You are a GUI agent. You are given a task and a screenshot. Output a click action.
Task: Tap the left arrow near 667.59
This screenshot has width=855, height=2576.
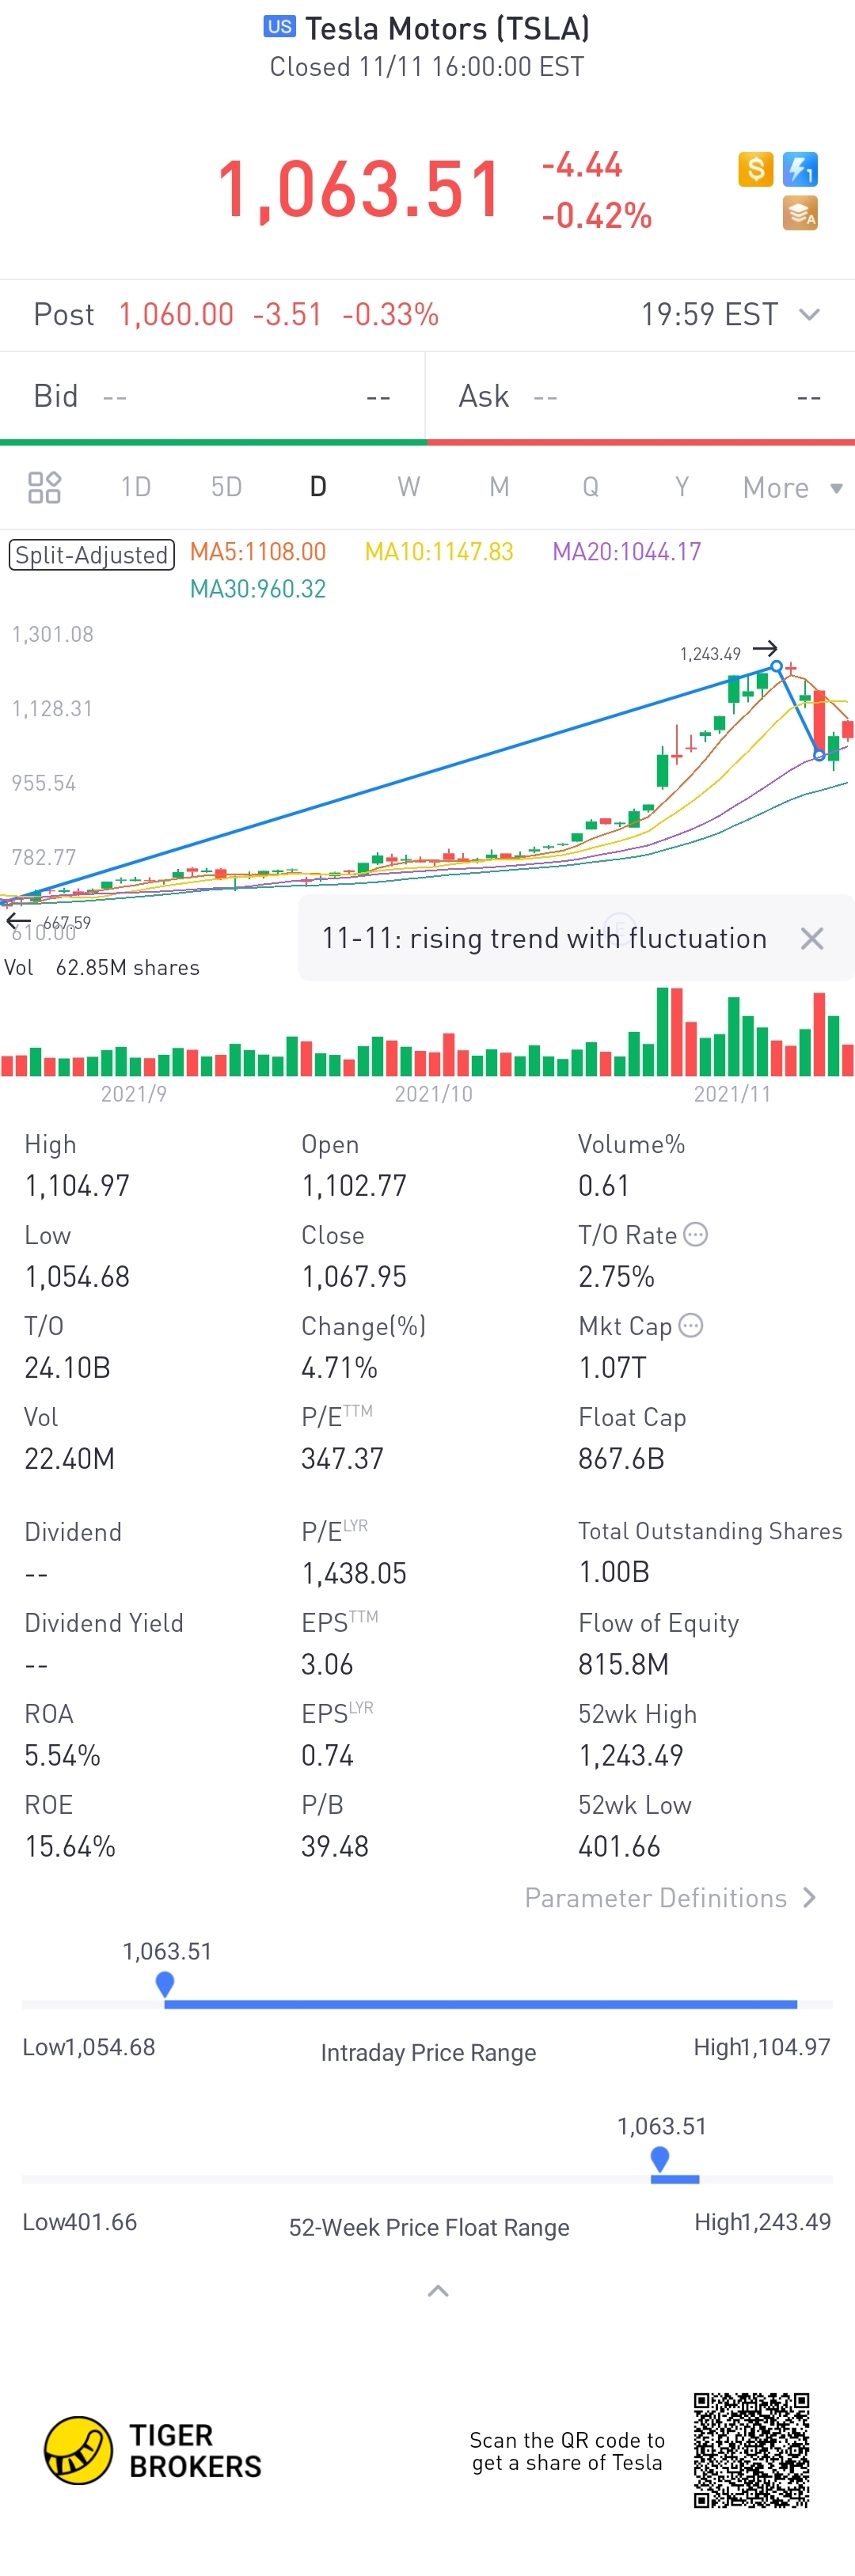tap(18, 921)
